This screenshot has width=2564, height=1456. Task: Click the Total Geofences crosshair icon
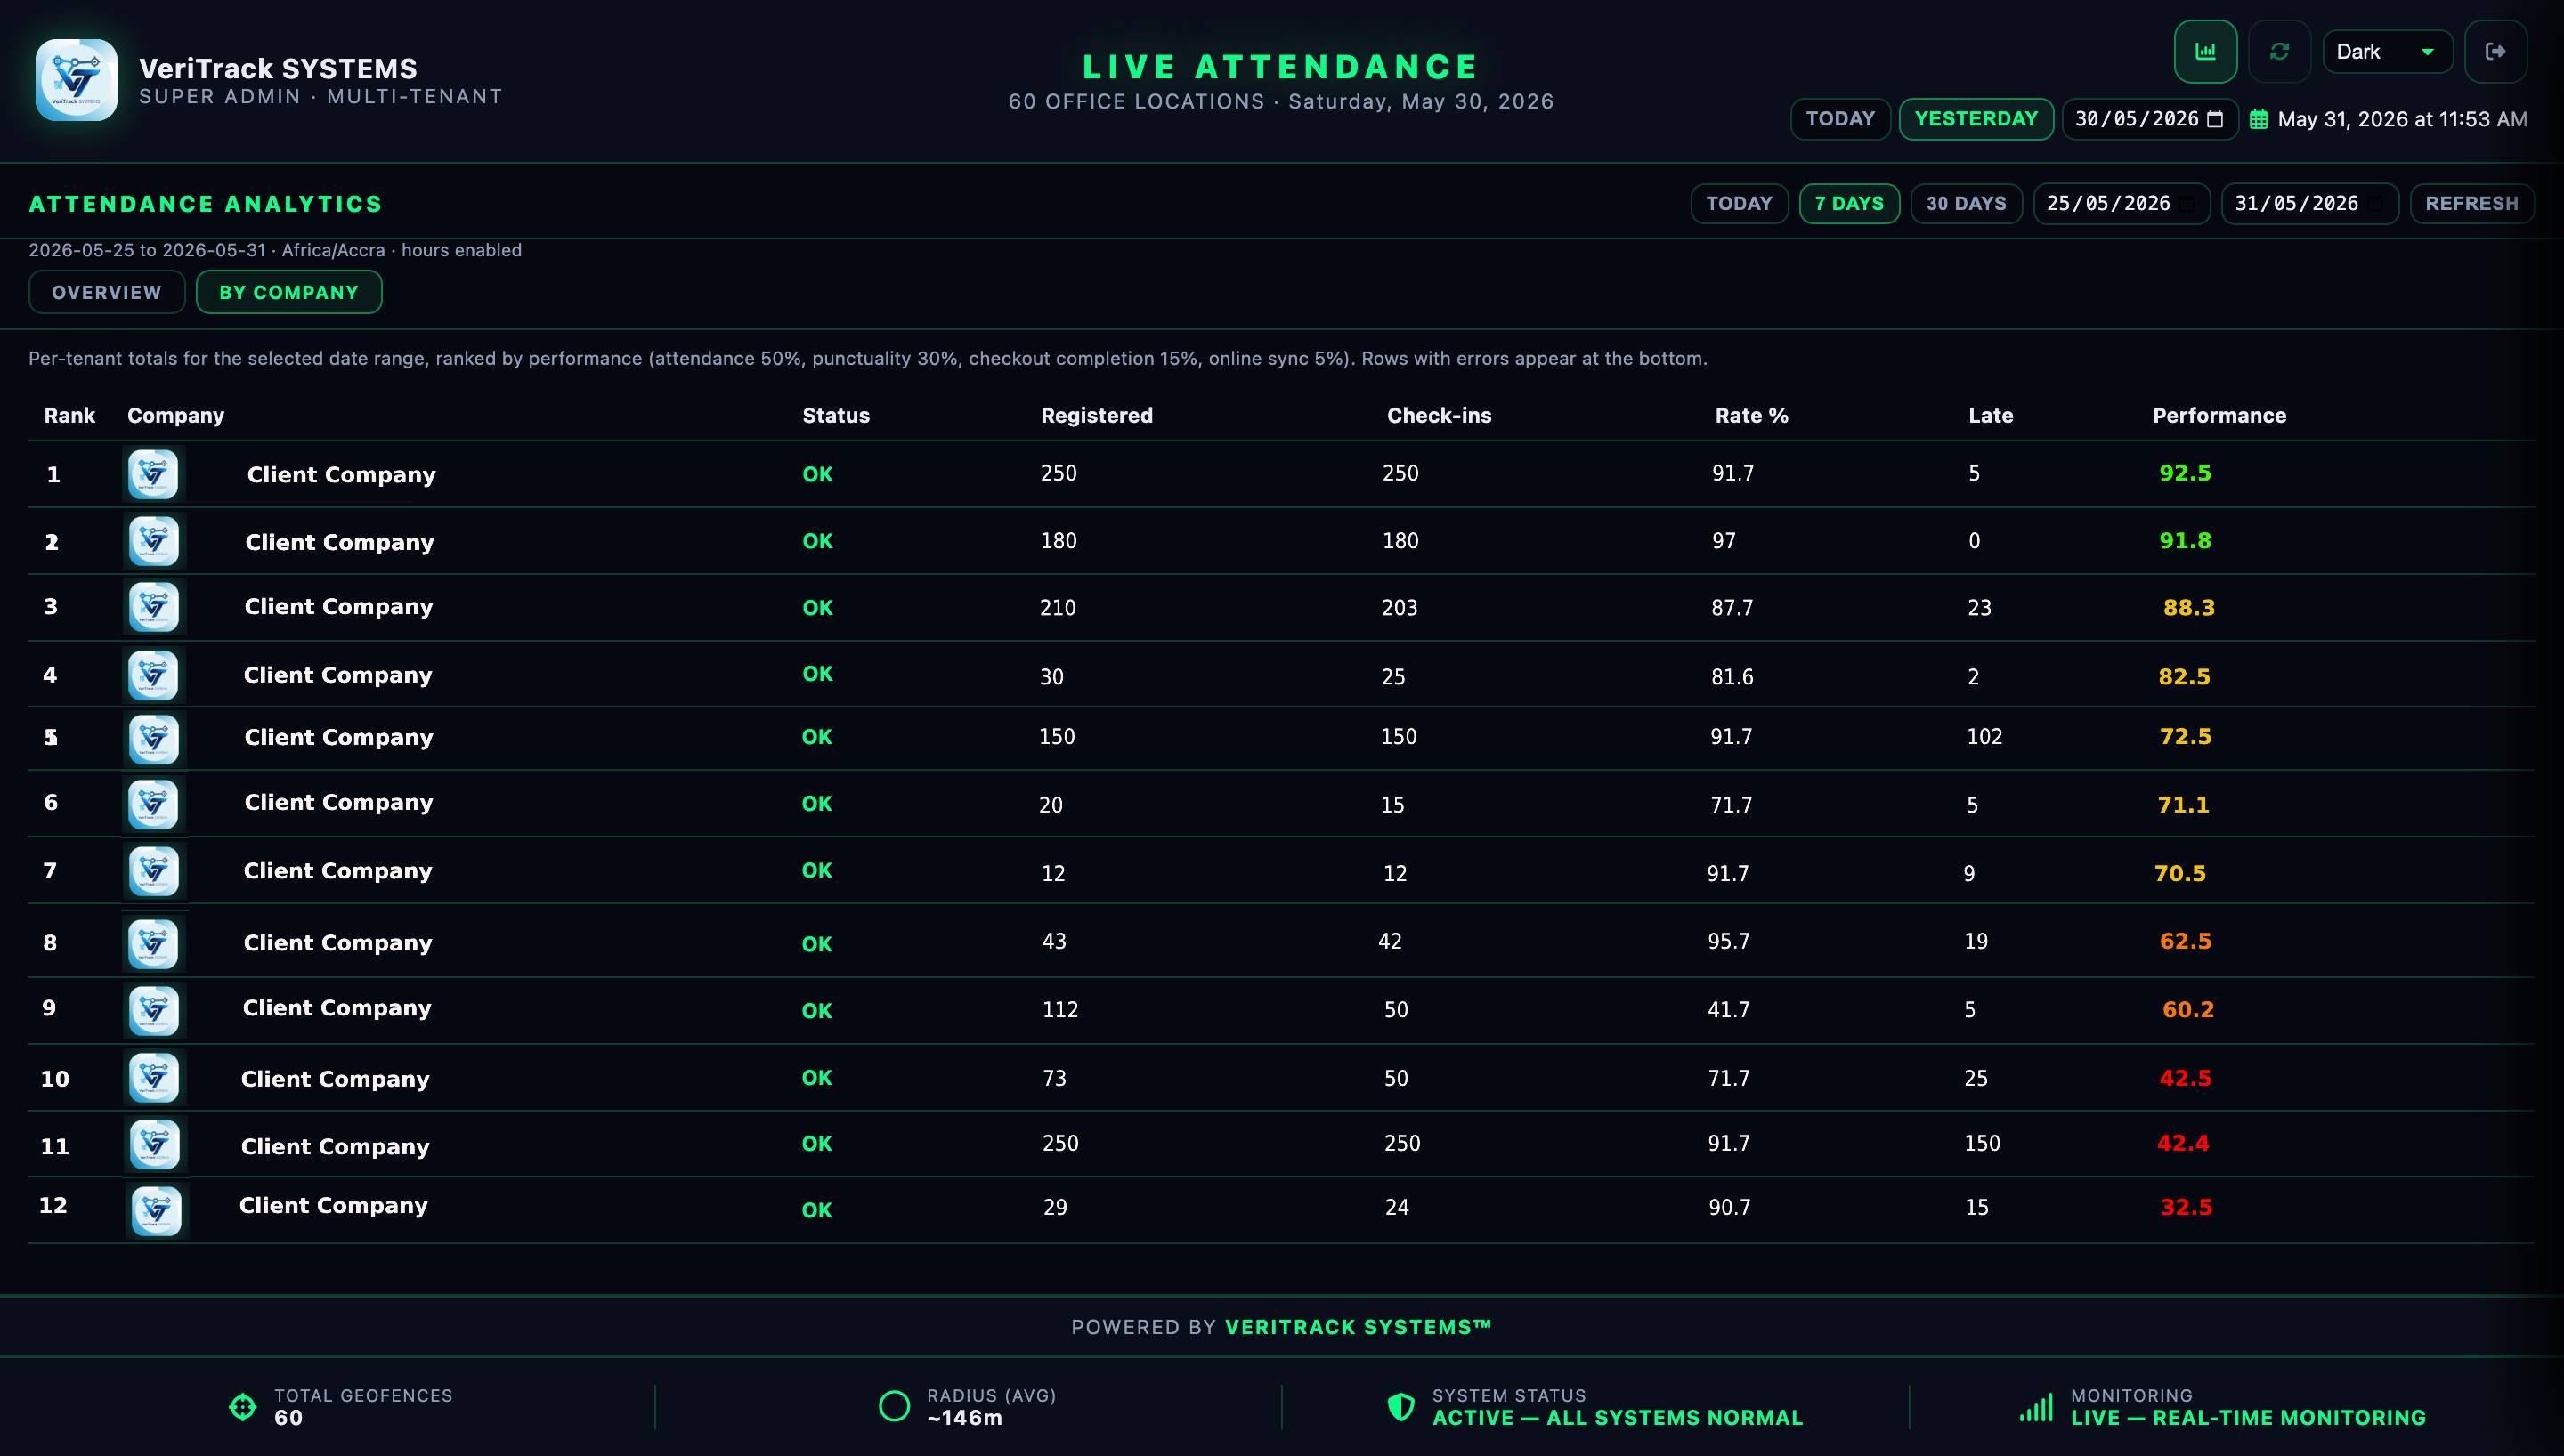pos(242,1407)
